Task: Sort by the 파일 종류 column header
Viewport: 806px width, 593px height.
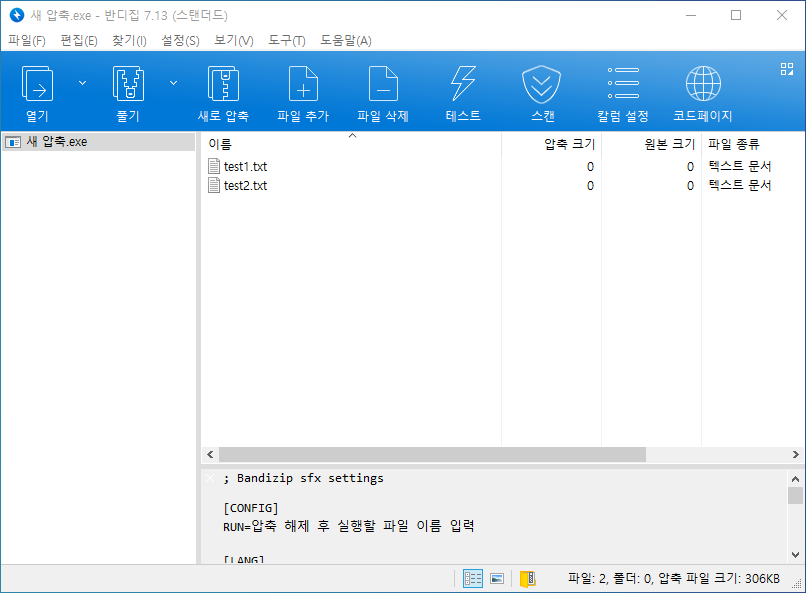Action: click(x=753, y=144)
